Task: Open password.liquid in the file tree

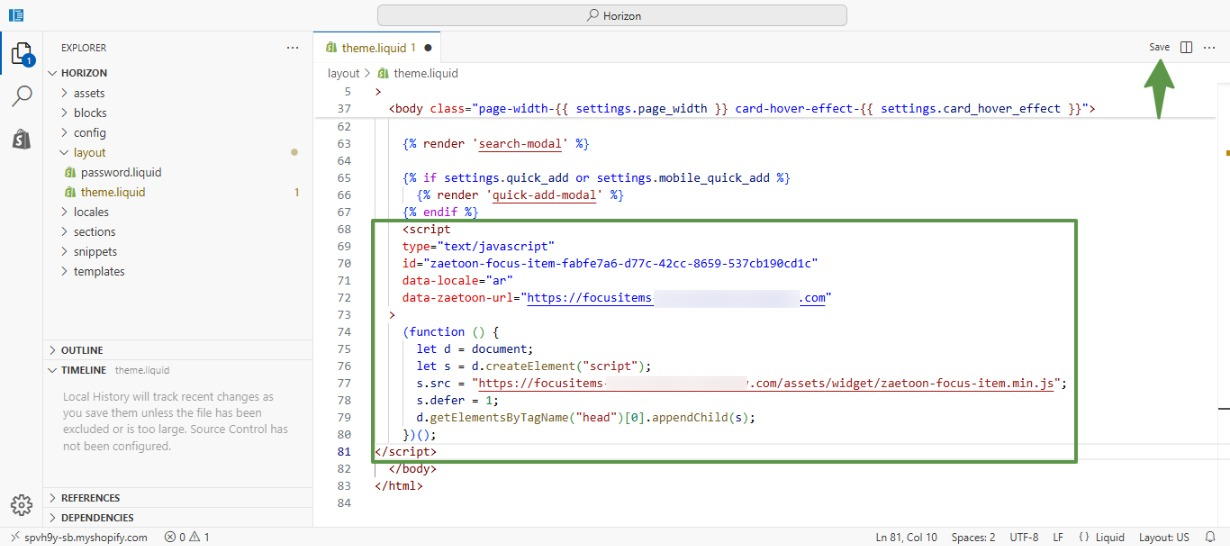Action: 120,172
